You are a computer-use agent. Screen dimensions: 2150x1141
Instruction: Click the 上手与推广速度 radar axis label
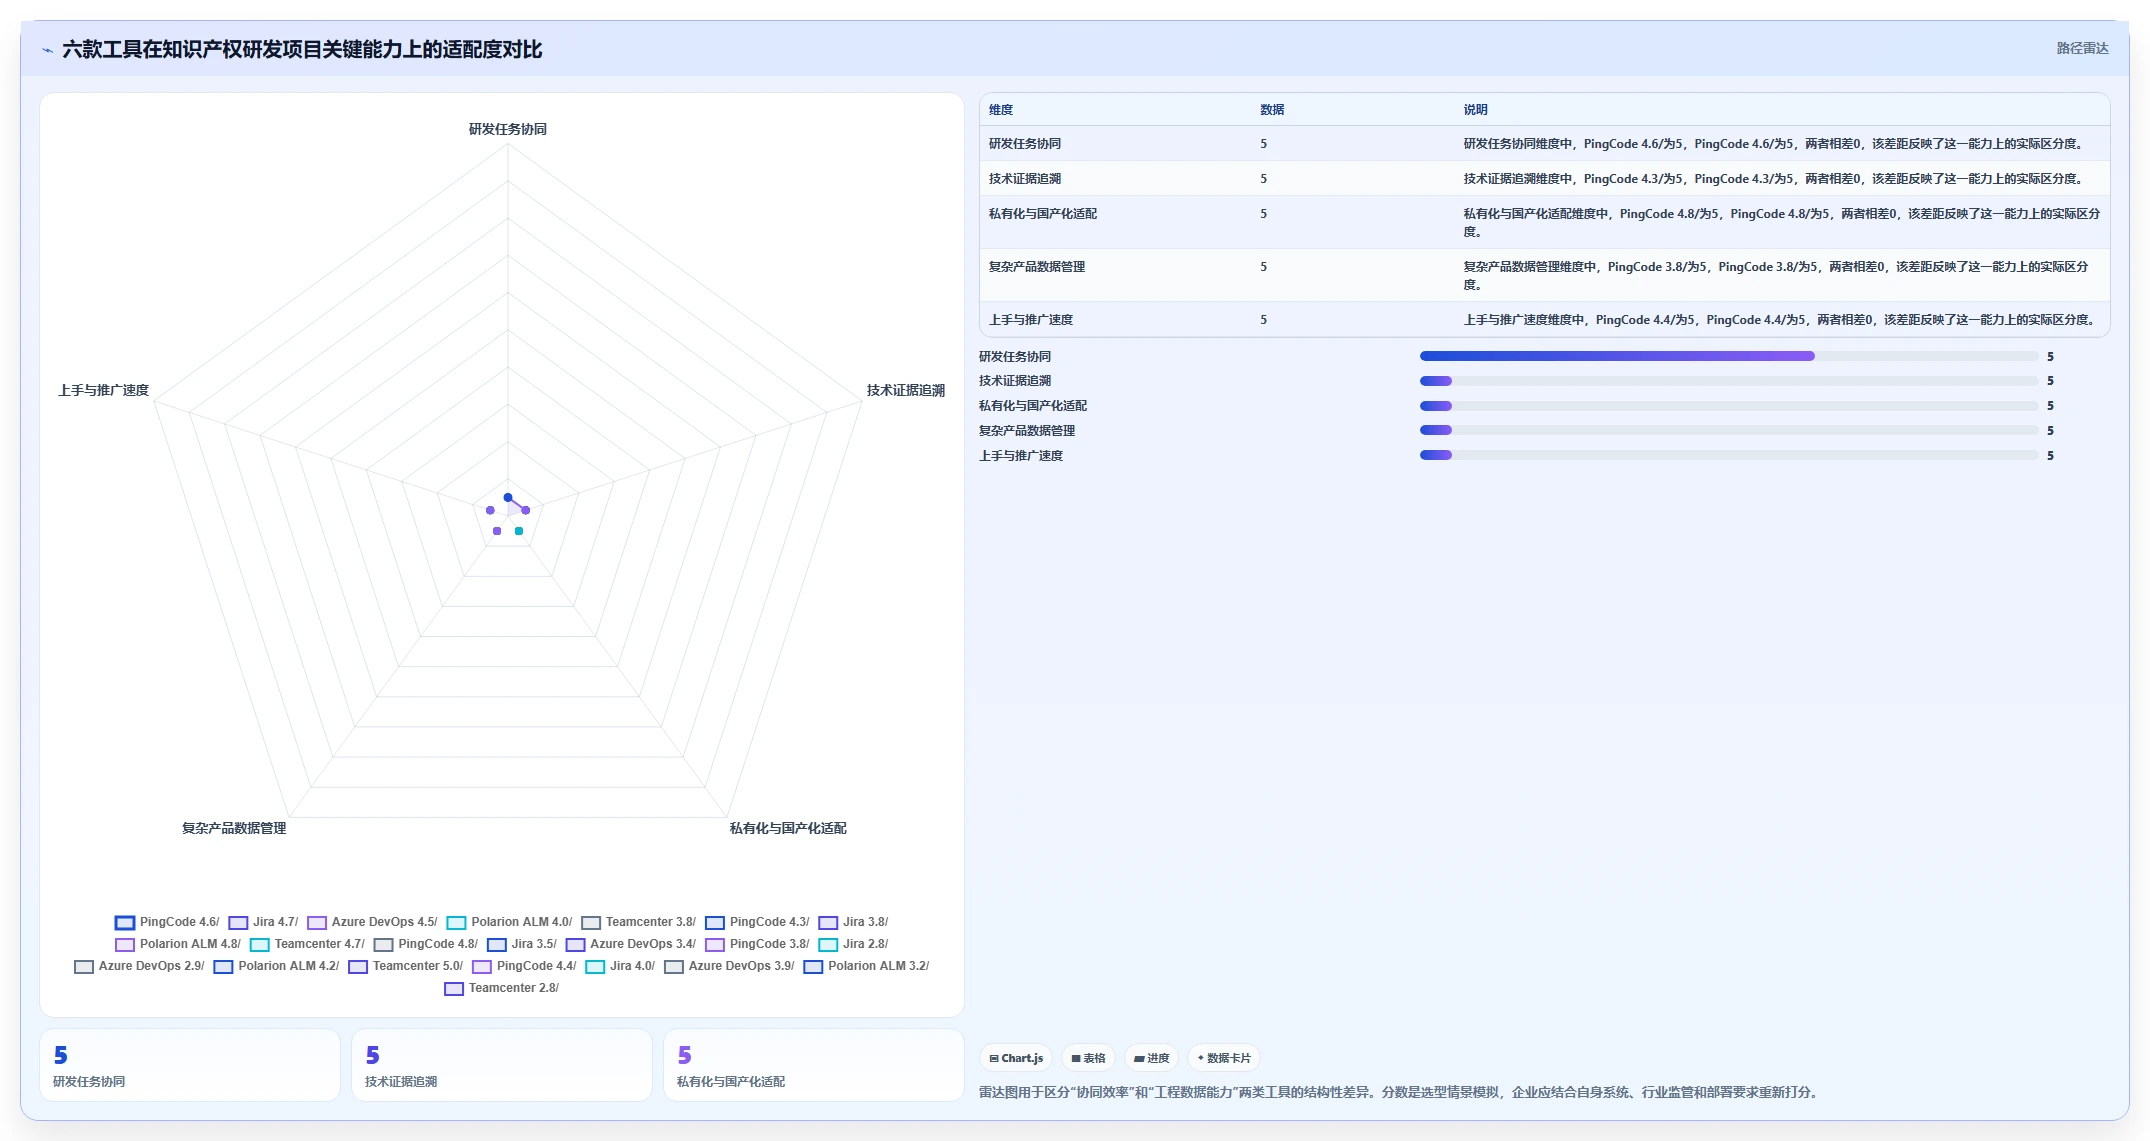pos(104,390)
